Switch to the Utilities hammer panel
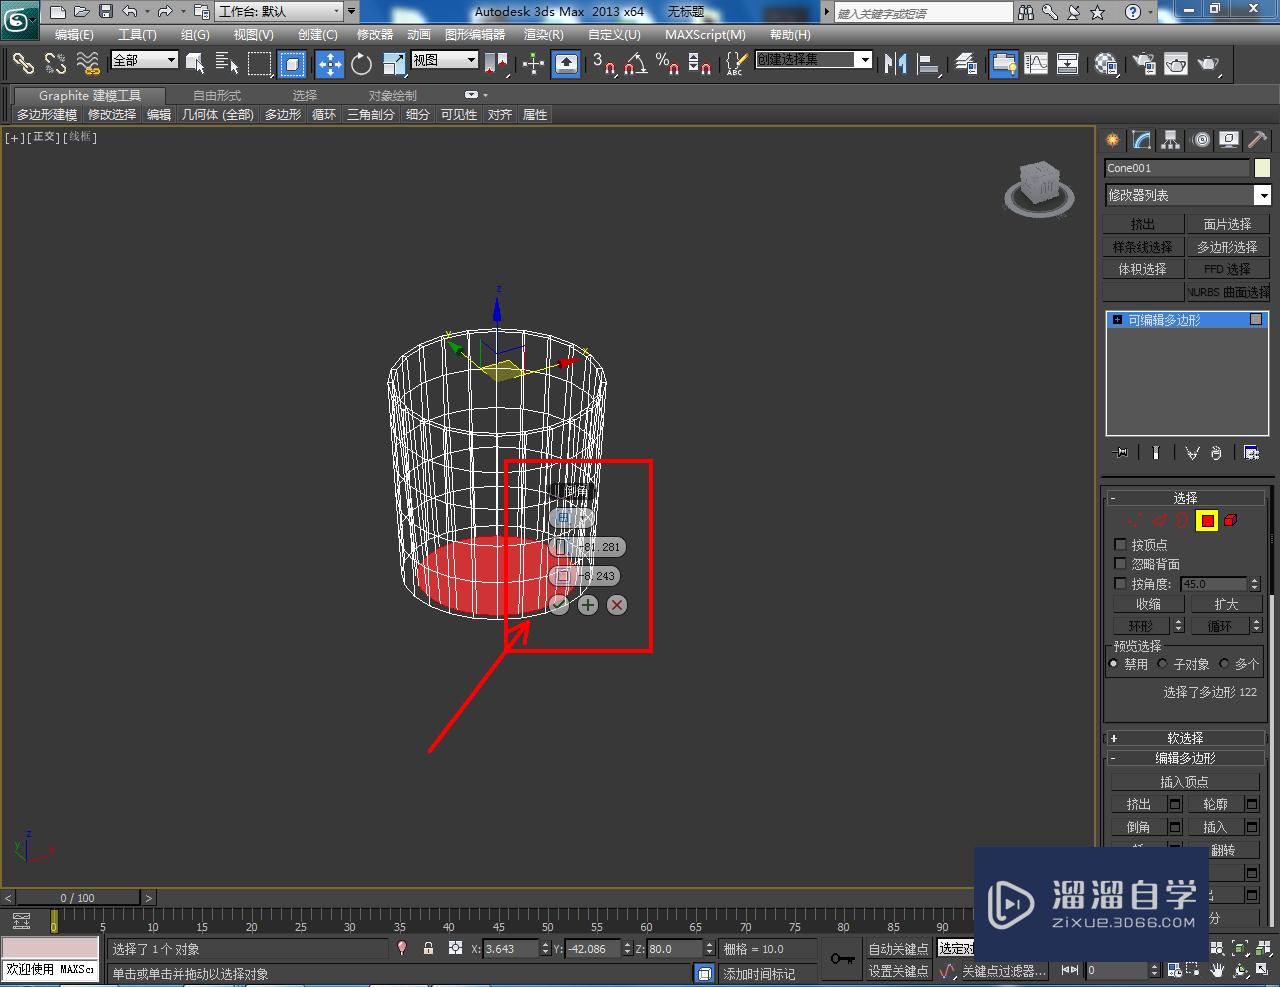 (x=1257, y=140)
